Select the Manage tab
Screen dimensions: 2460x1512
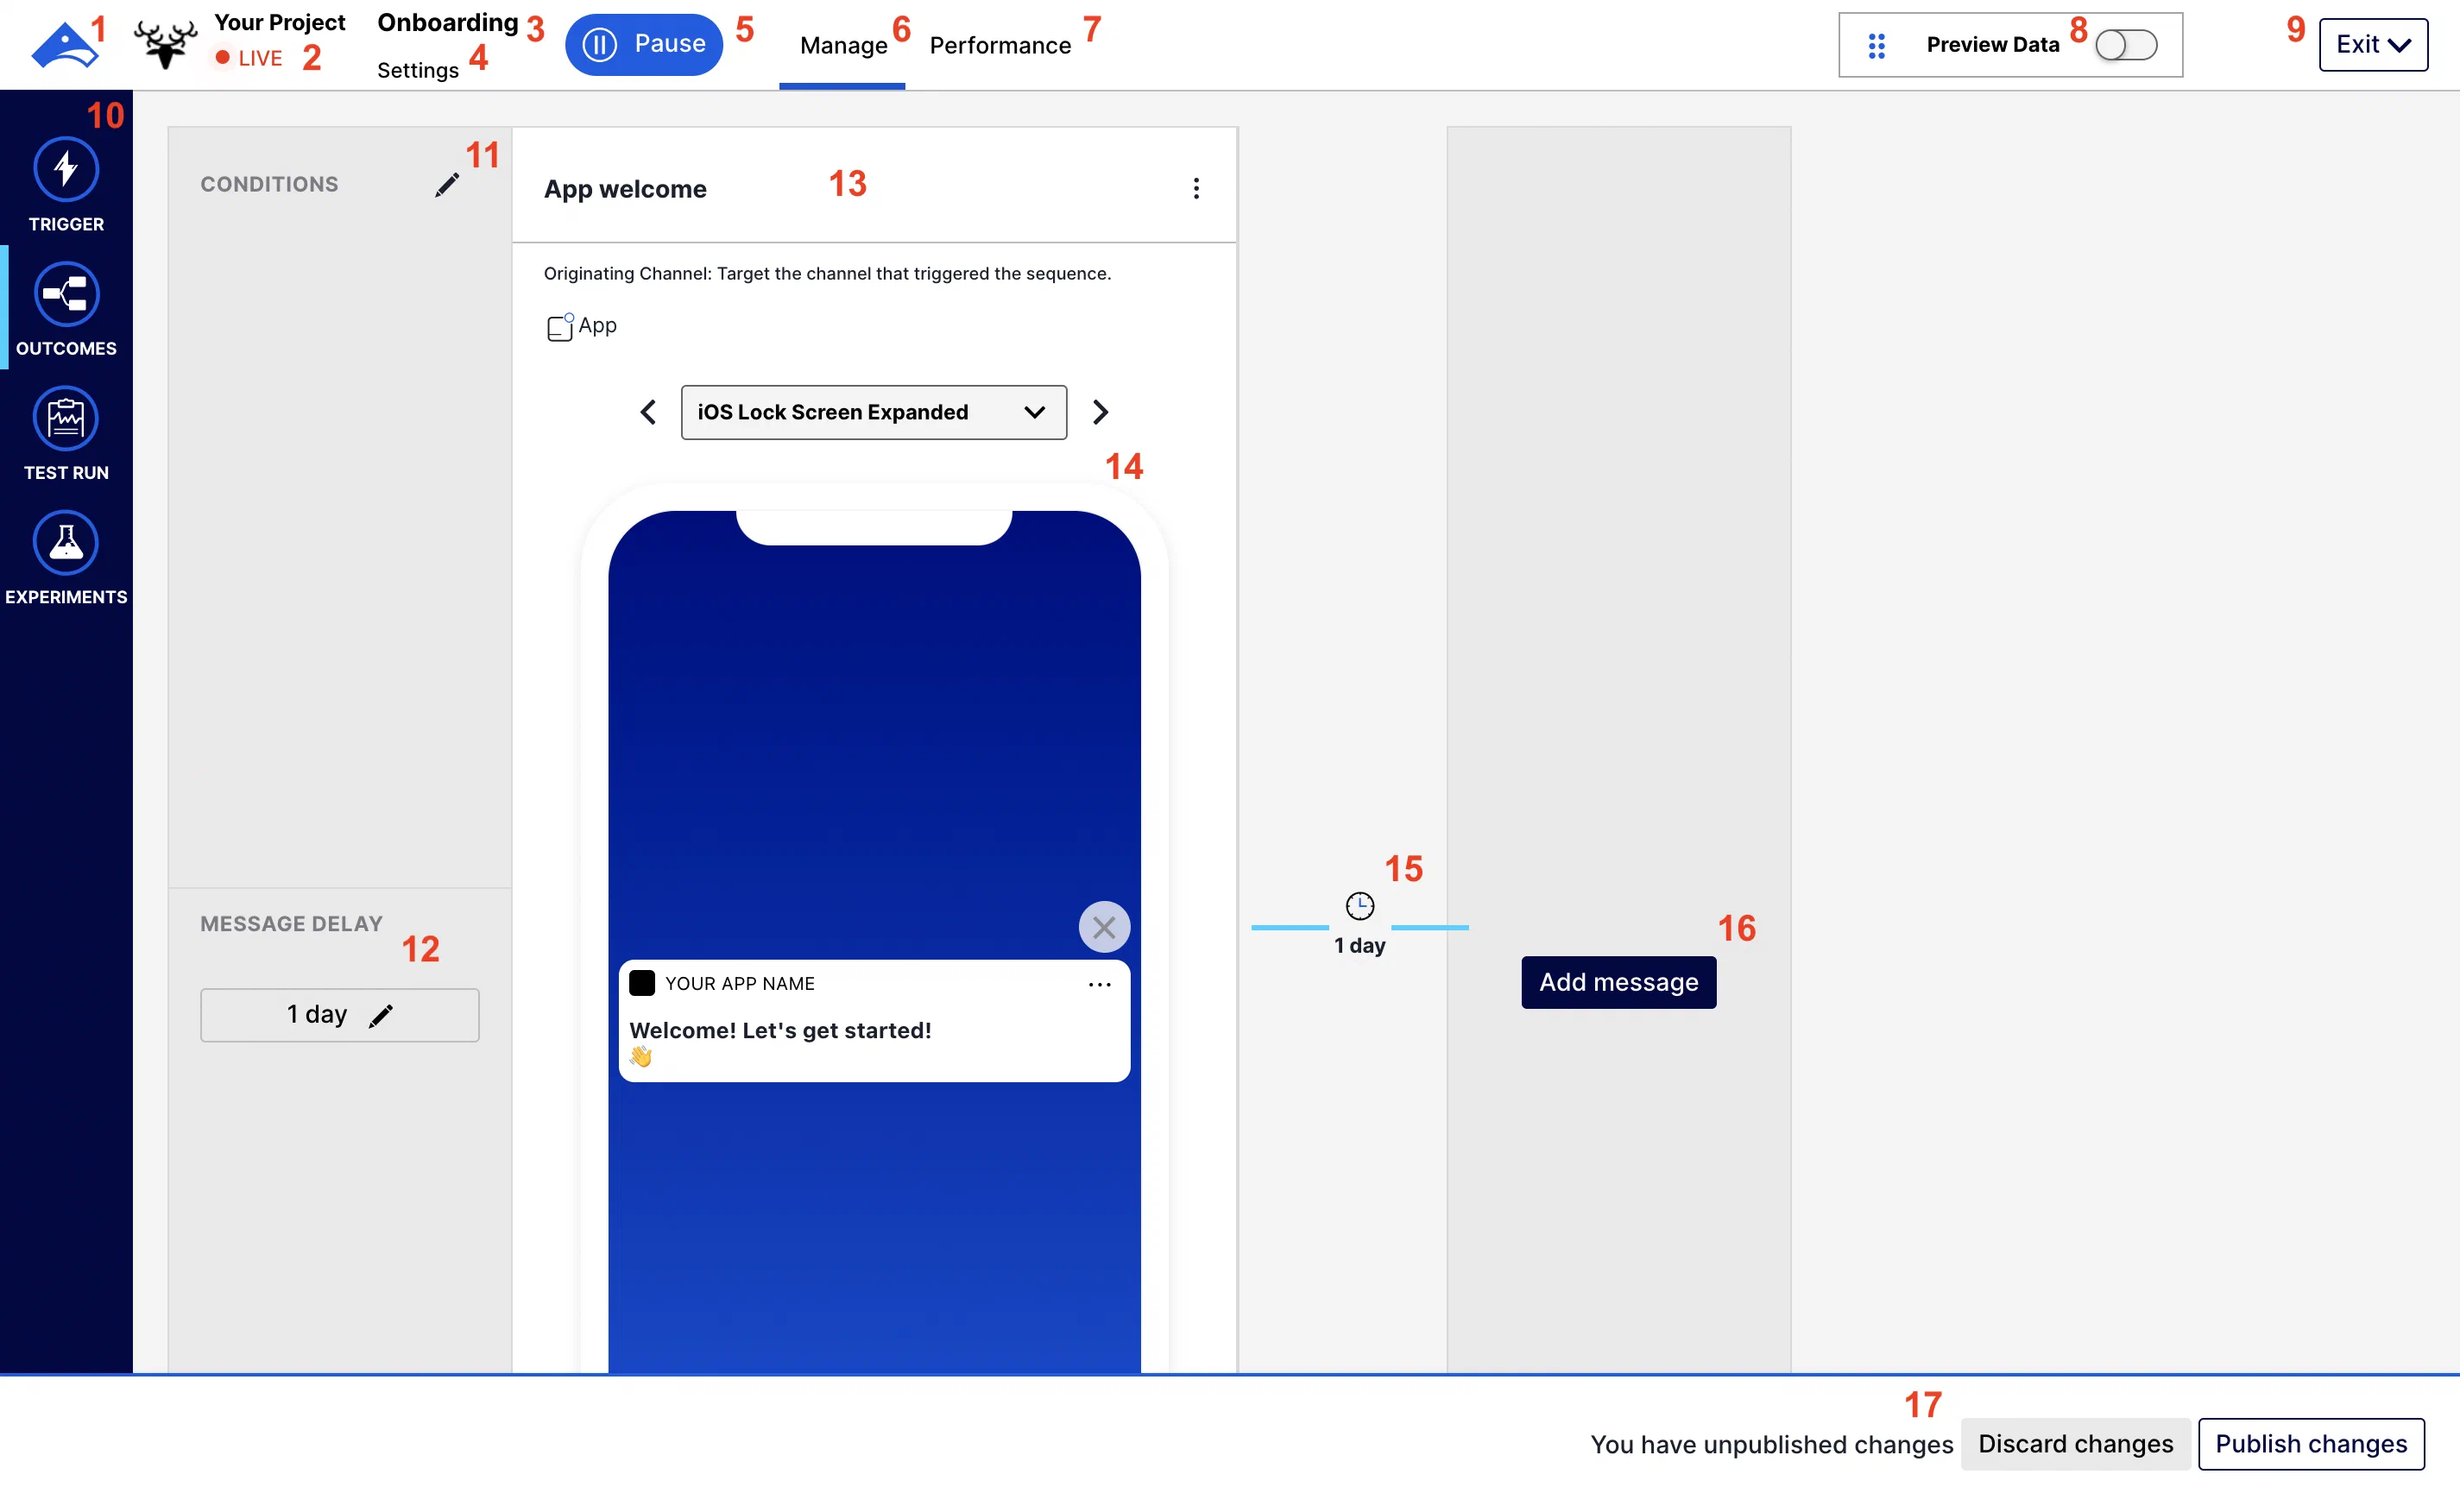click(x=843, y=46)
